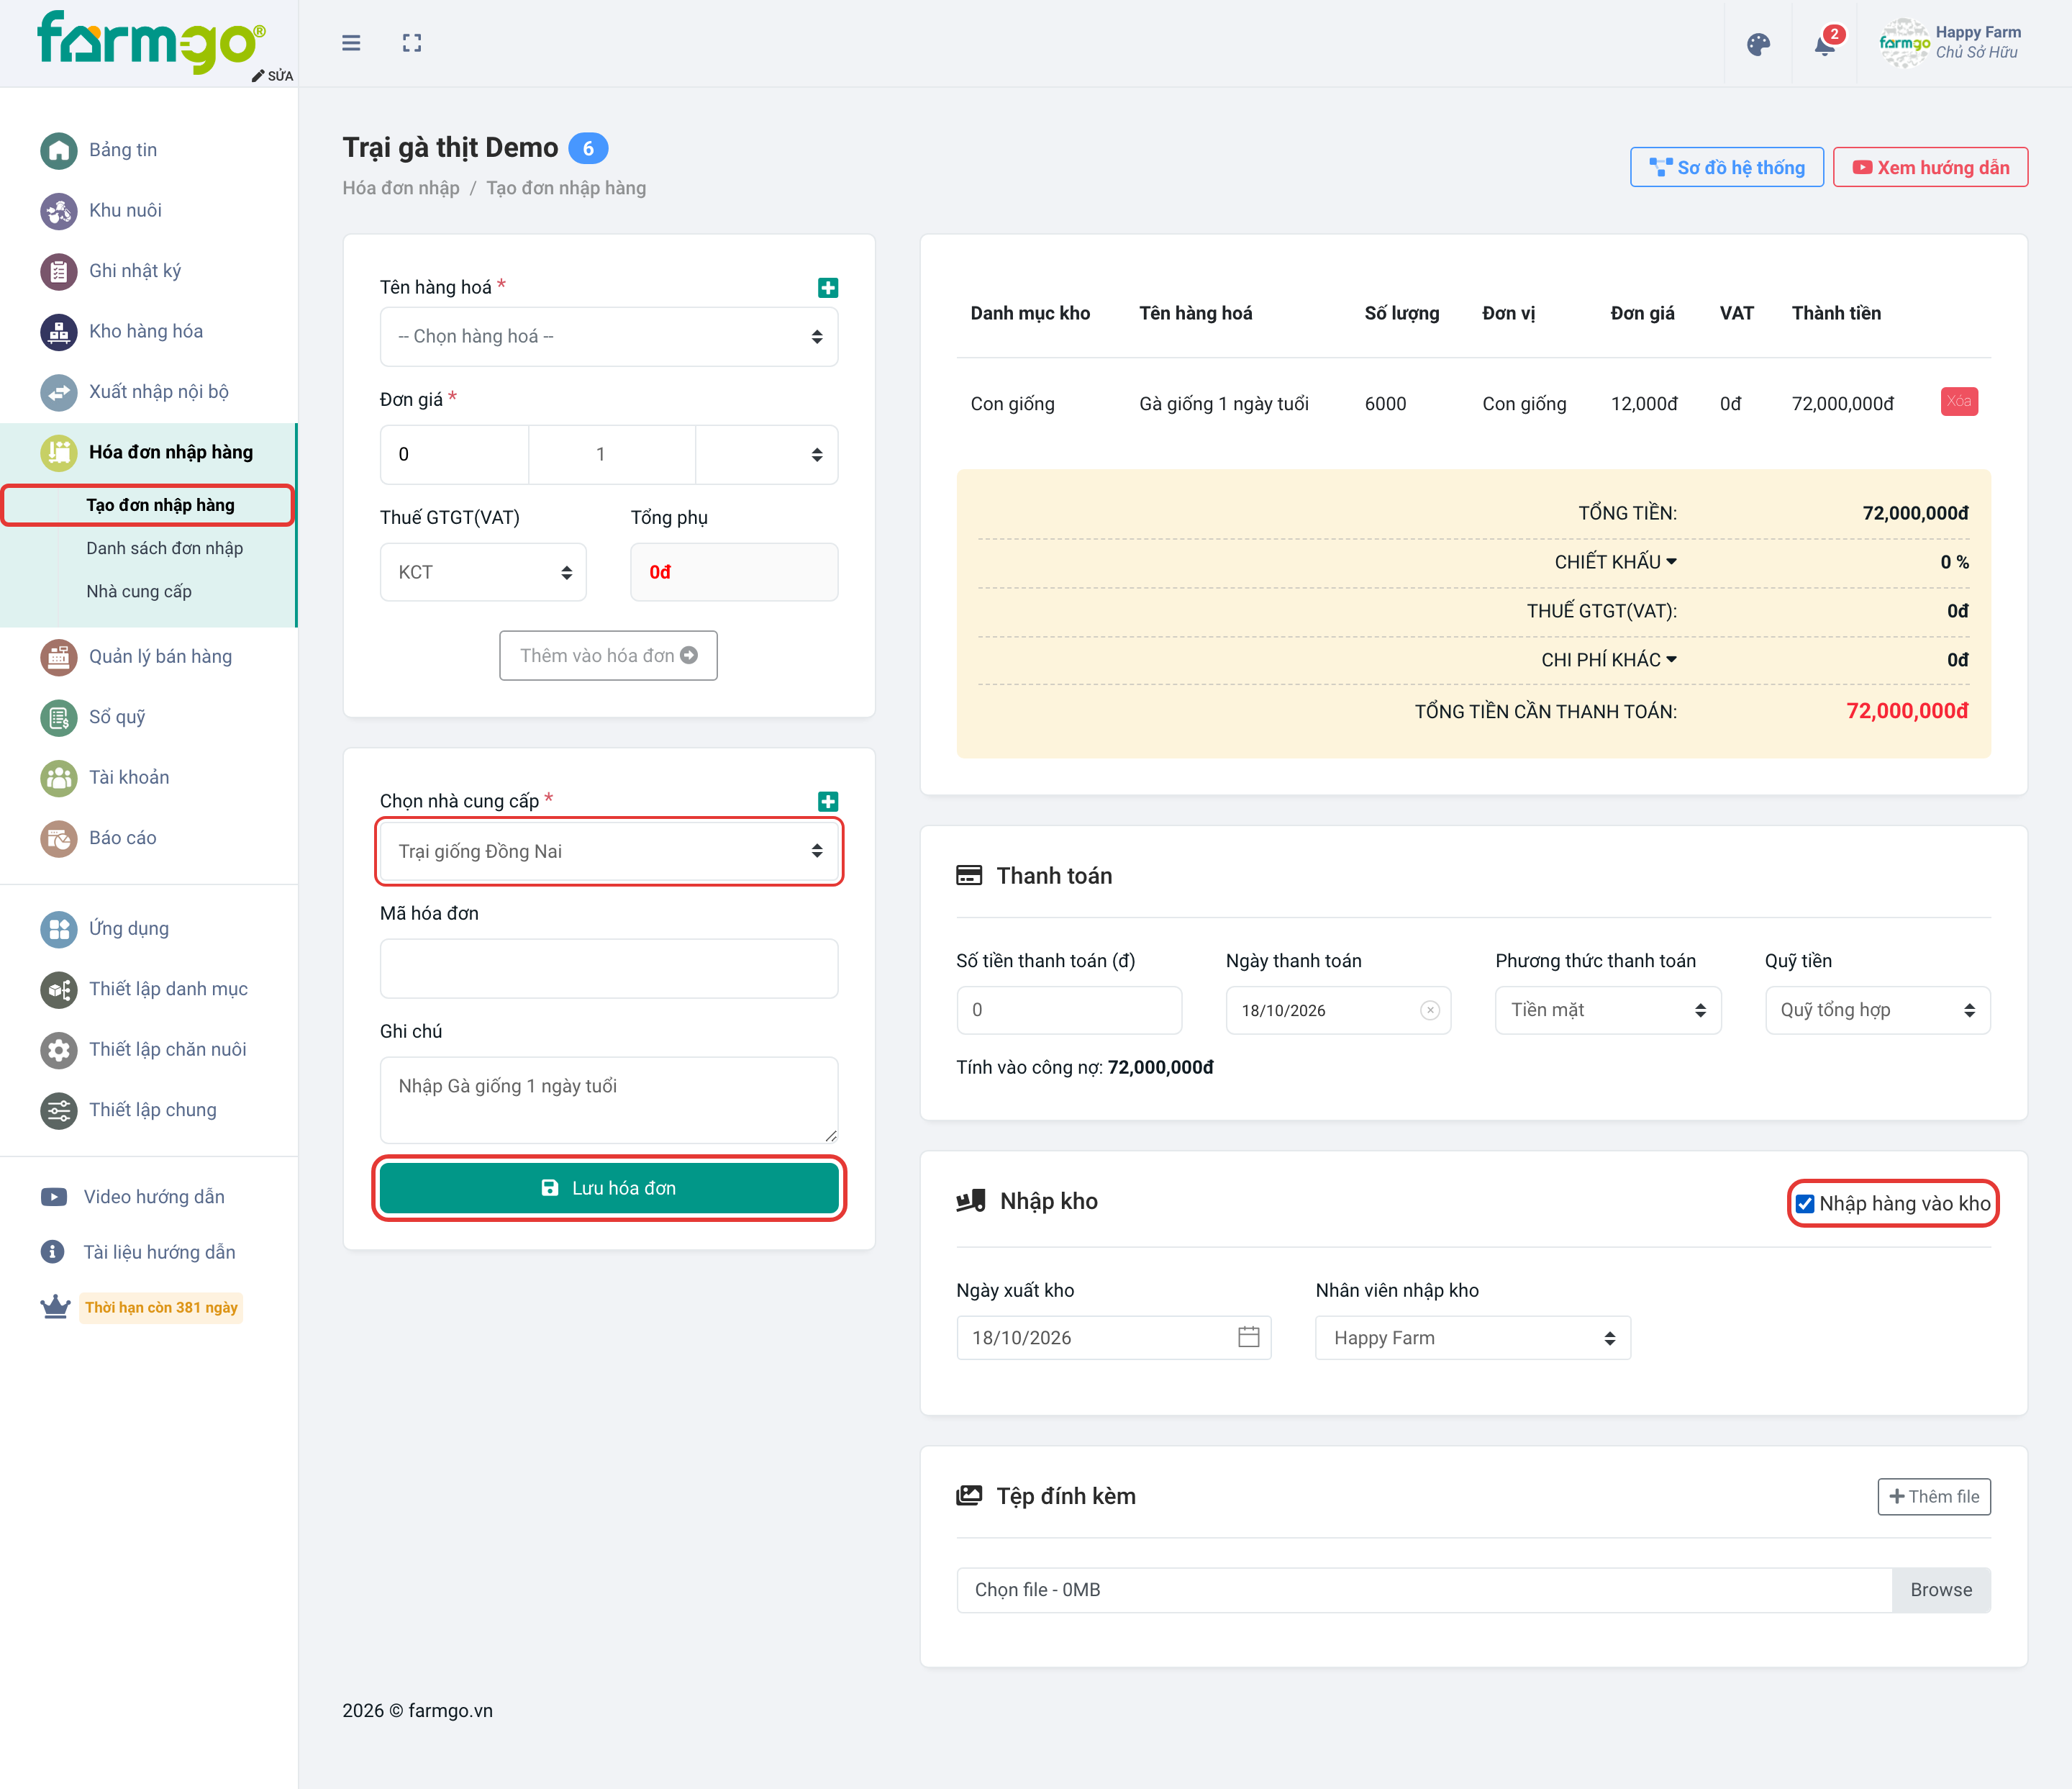Screen dimensions: 2072x1789
Task: Open the Happy Farm staff dropdown
Action: [1473, 1338]
